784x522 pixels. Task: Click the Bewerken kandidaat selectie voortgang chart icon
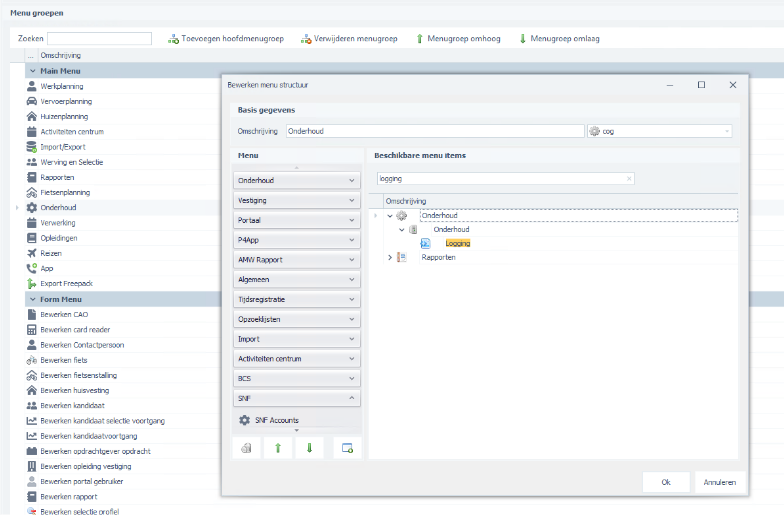(x=32, y=420)
